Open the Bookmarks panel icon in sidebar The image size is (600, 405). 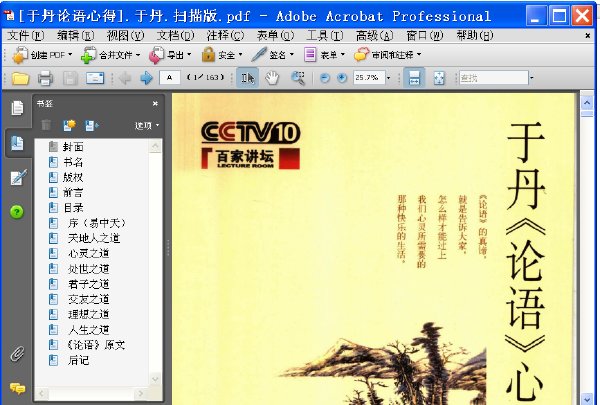[17, 143]
